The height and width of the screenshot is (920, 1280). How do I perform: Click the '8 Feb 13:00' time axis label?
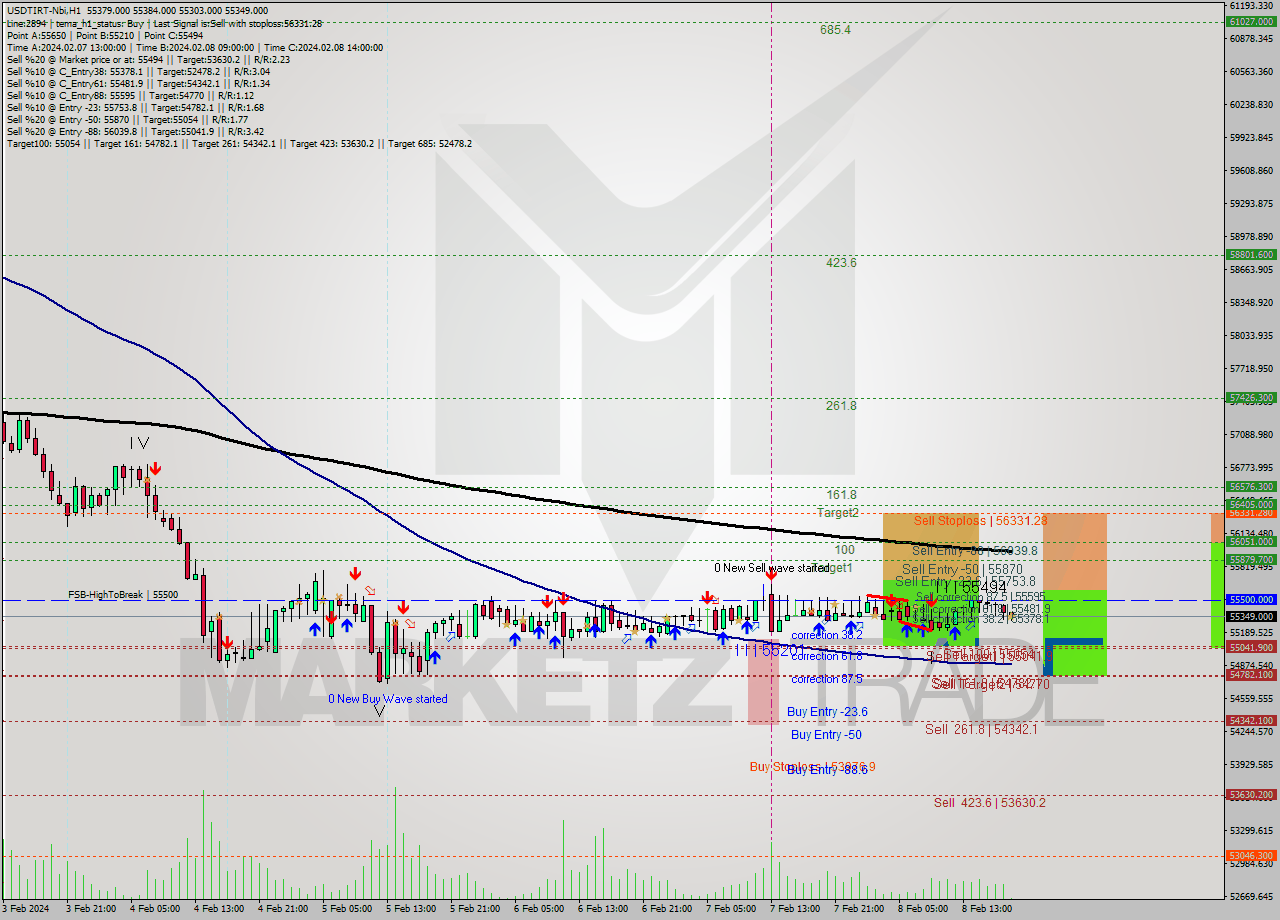coord(986,909)
